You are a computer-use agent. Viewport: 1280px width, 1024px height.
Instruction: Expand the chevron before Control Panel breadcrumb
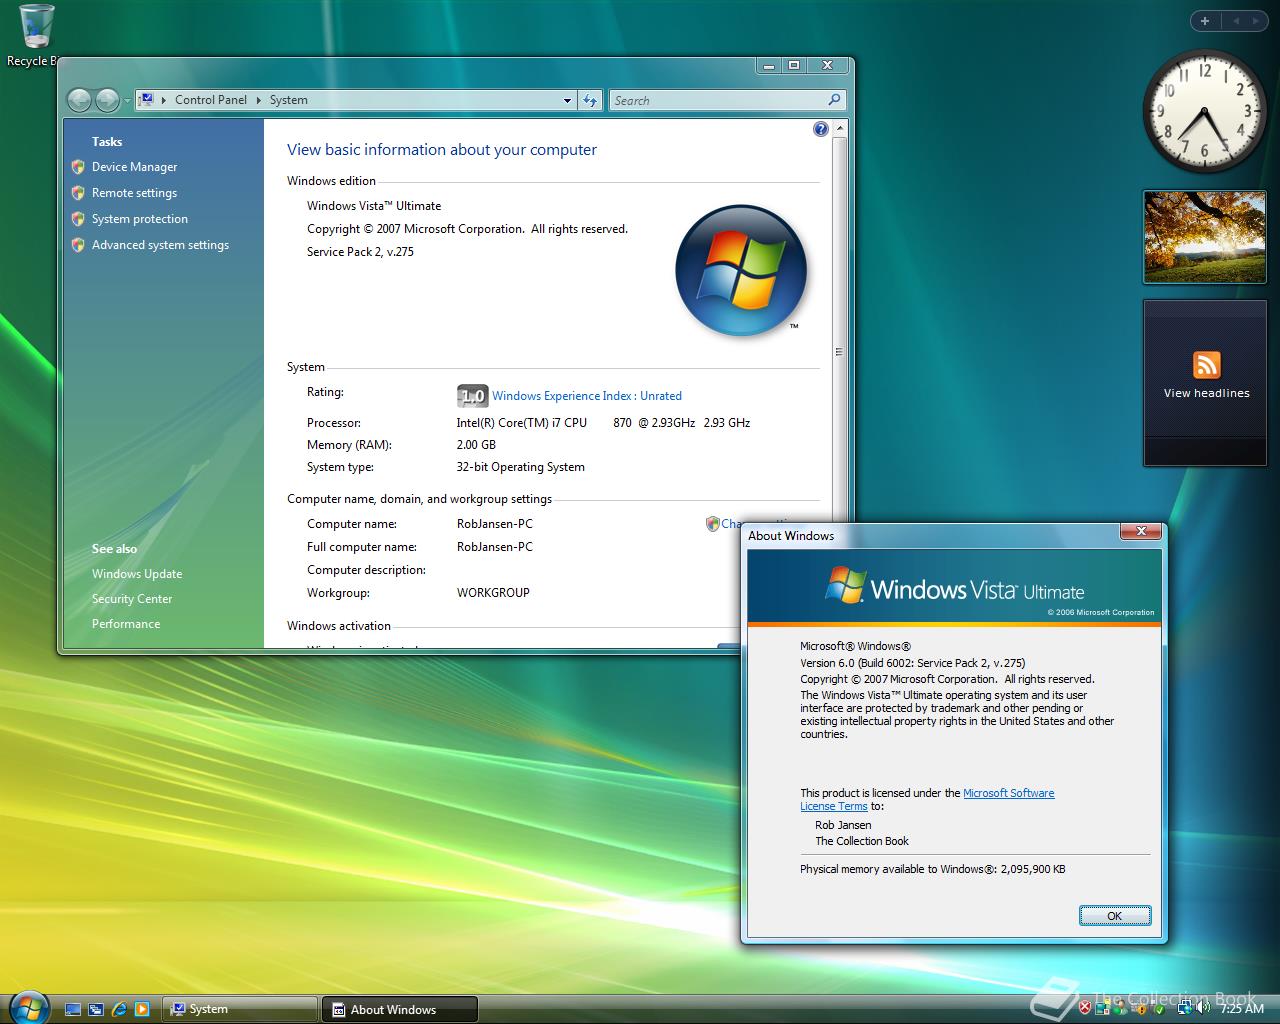(x=163, y=100)
